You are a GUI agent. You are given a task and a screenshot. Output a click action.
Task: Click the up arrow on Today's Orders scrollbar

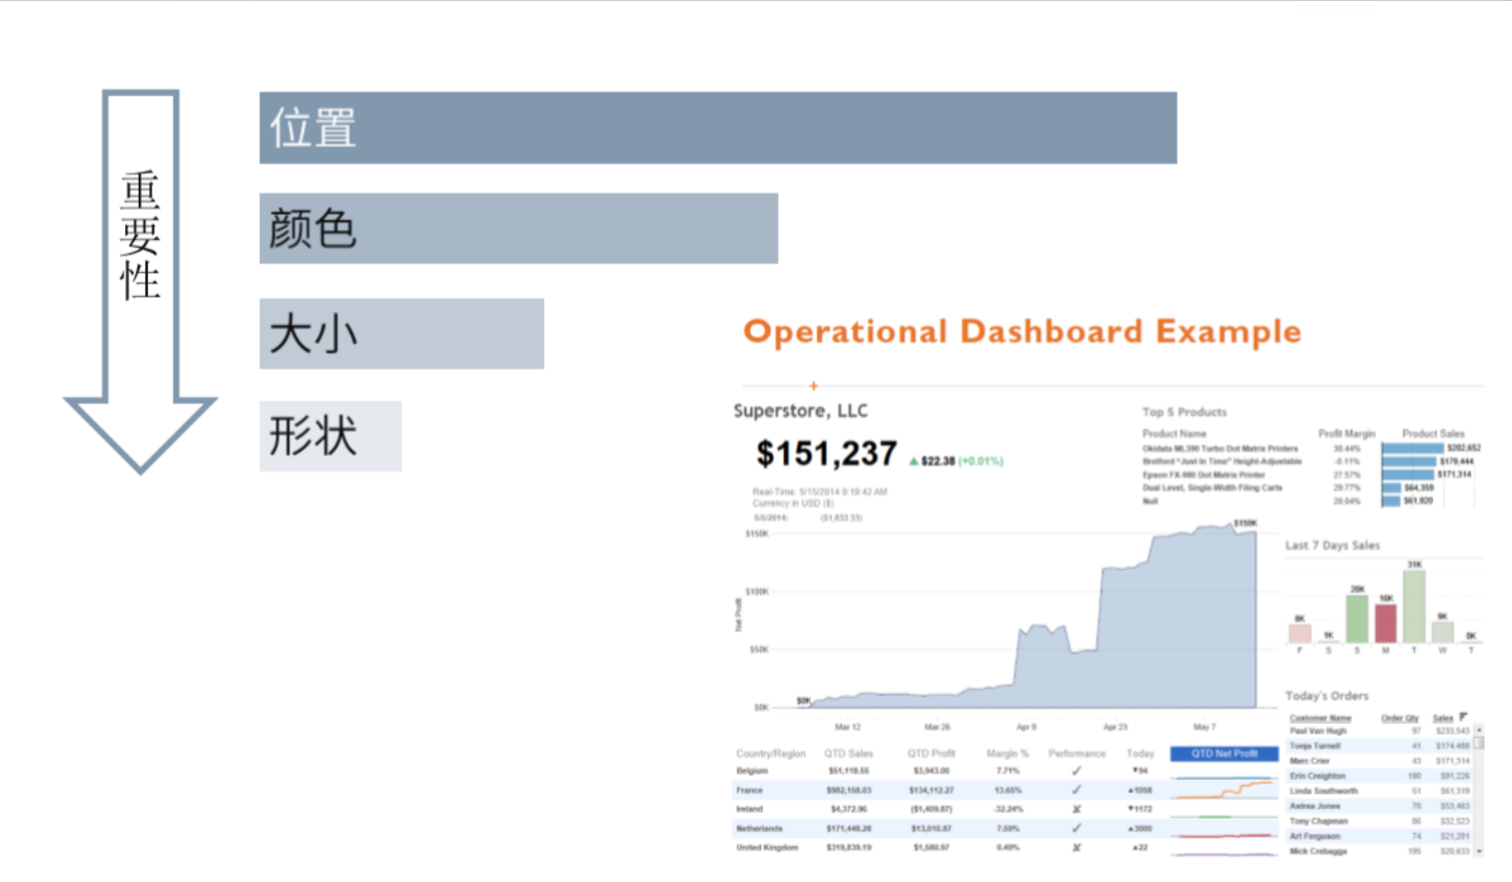click(1479, 731)
